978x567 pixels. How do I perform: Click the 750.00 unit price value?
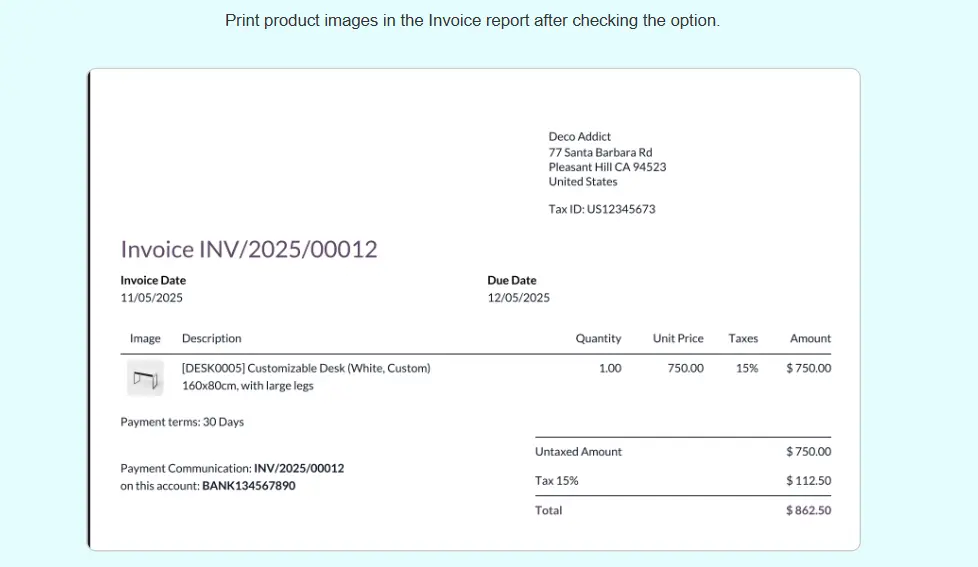[685, 368]
